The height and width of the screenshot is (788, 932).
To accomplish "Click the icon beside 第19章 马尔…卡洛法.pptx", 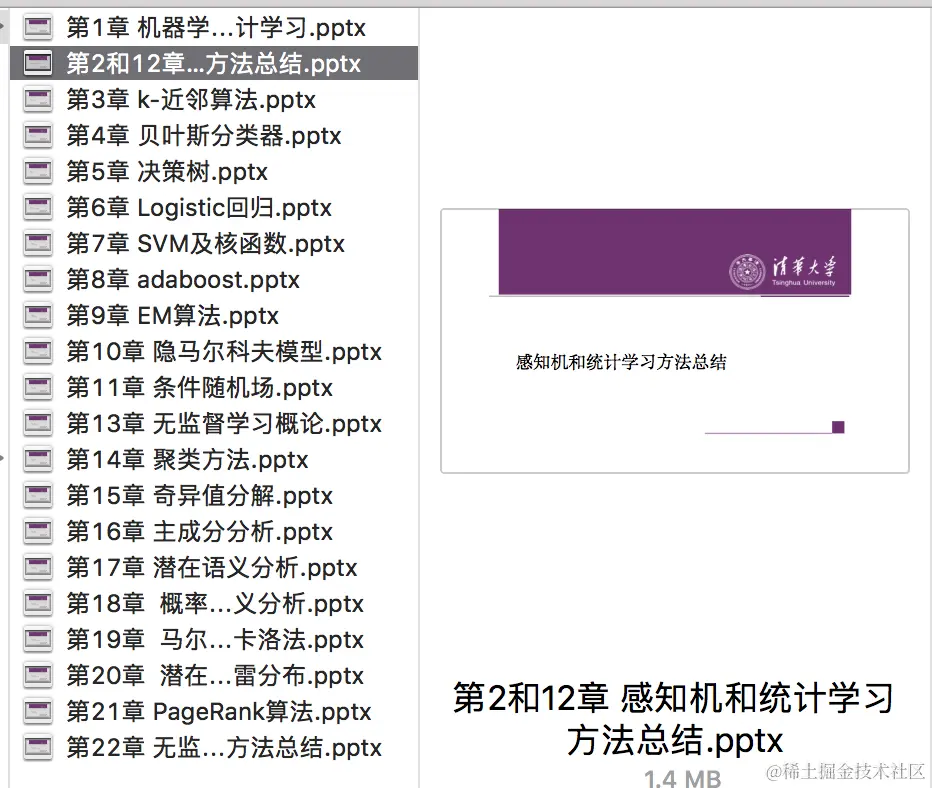I will [x=37, y=639].
